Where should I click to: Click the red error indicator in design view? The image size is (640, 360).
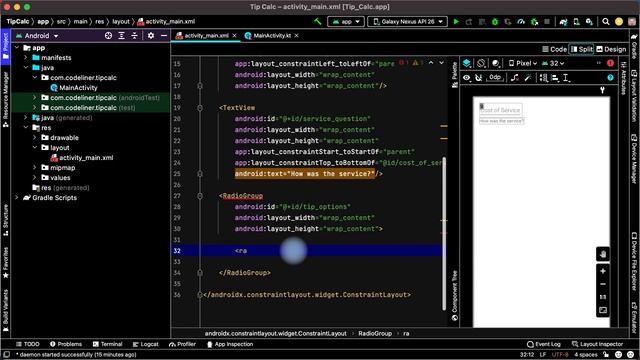pos(610,63)
